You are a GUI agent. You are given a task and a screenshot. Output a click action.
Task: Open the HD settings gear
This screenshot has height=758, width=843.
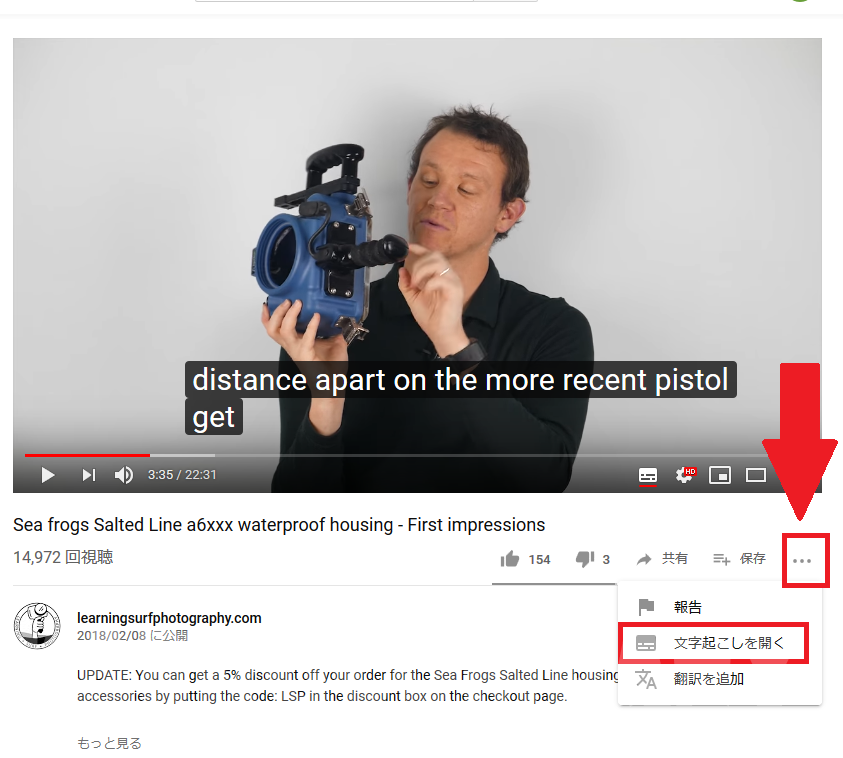pyautogui.click(x=685, y=475)
